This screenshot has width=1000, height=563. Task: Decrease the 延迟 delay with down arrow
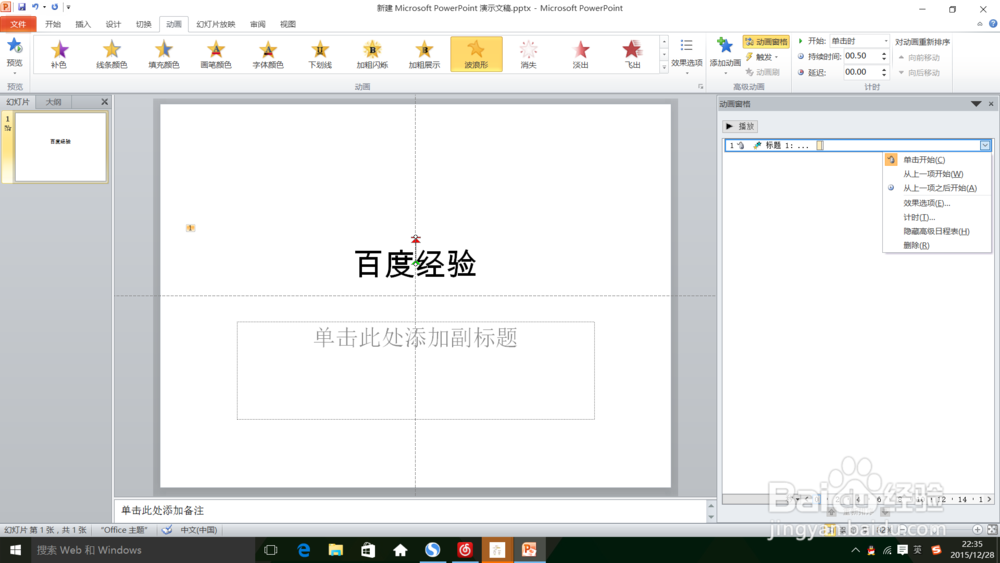(885, 75)
